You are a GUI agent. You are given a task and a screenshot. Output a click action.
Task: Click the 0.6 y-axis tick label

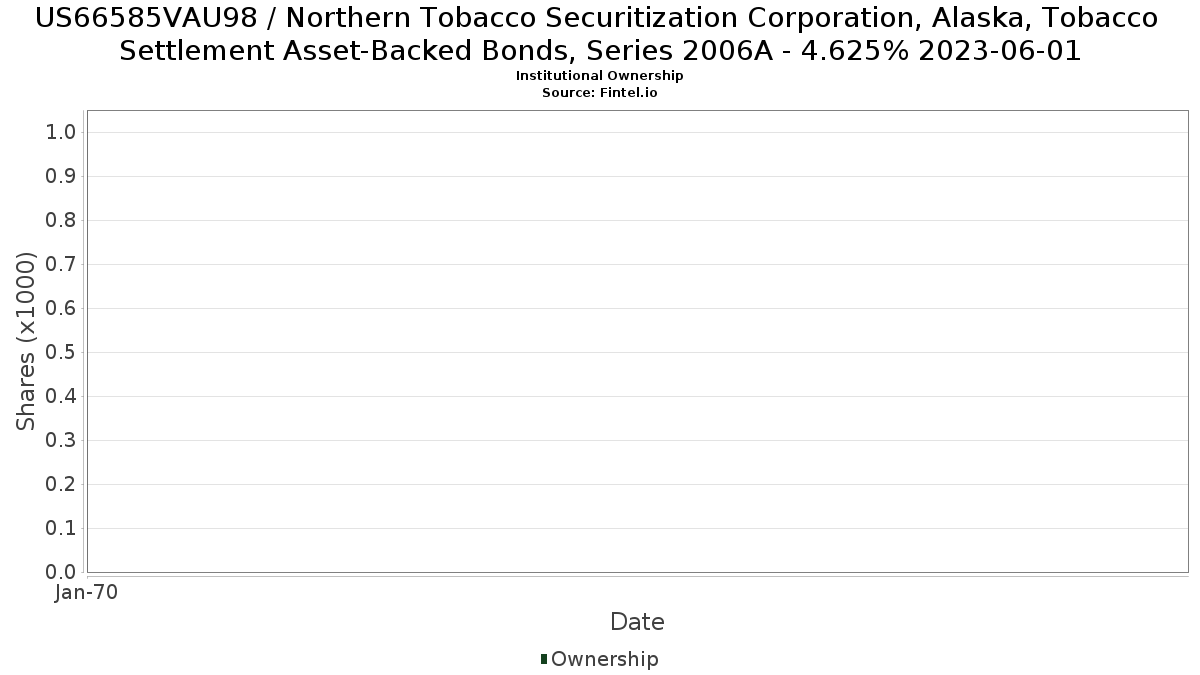pos(62,309)
